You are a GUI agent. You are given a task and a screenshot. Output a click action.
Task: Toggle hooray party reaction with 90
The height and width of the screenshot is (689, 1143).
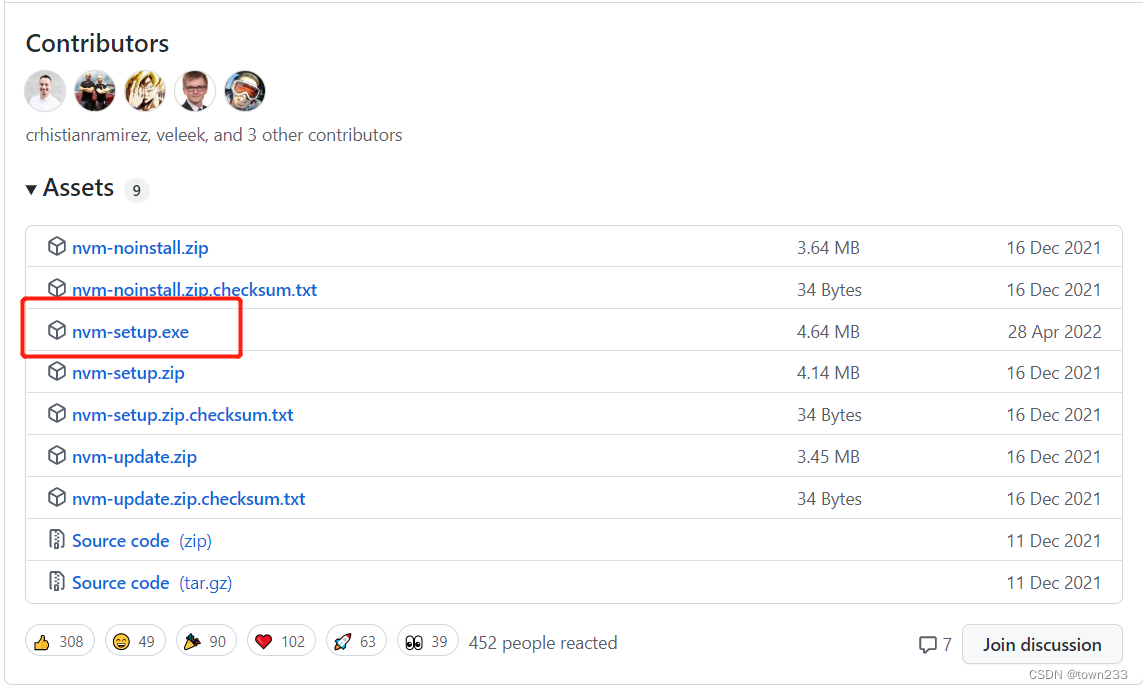206,642
